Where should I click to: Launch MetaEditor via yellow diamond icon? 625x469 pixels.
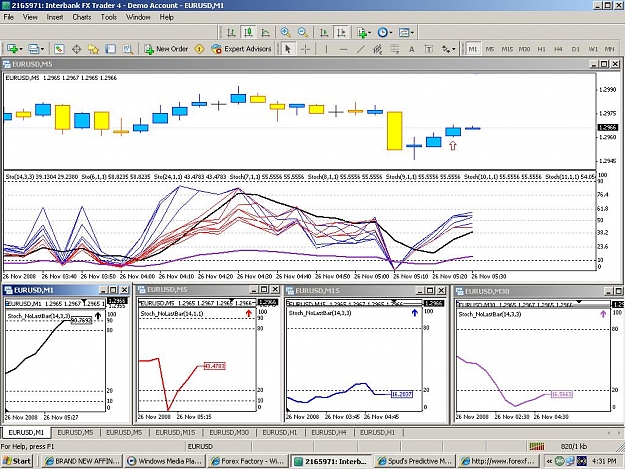199,49
